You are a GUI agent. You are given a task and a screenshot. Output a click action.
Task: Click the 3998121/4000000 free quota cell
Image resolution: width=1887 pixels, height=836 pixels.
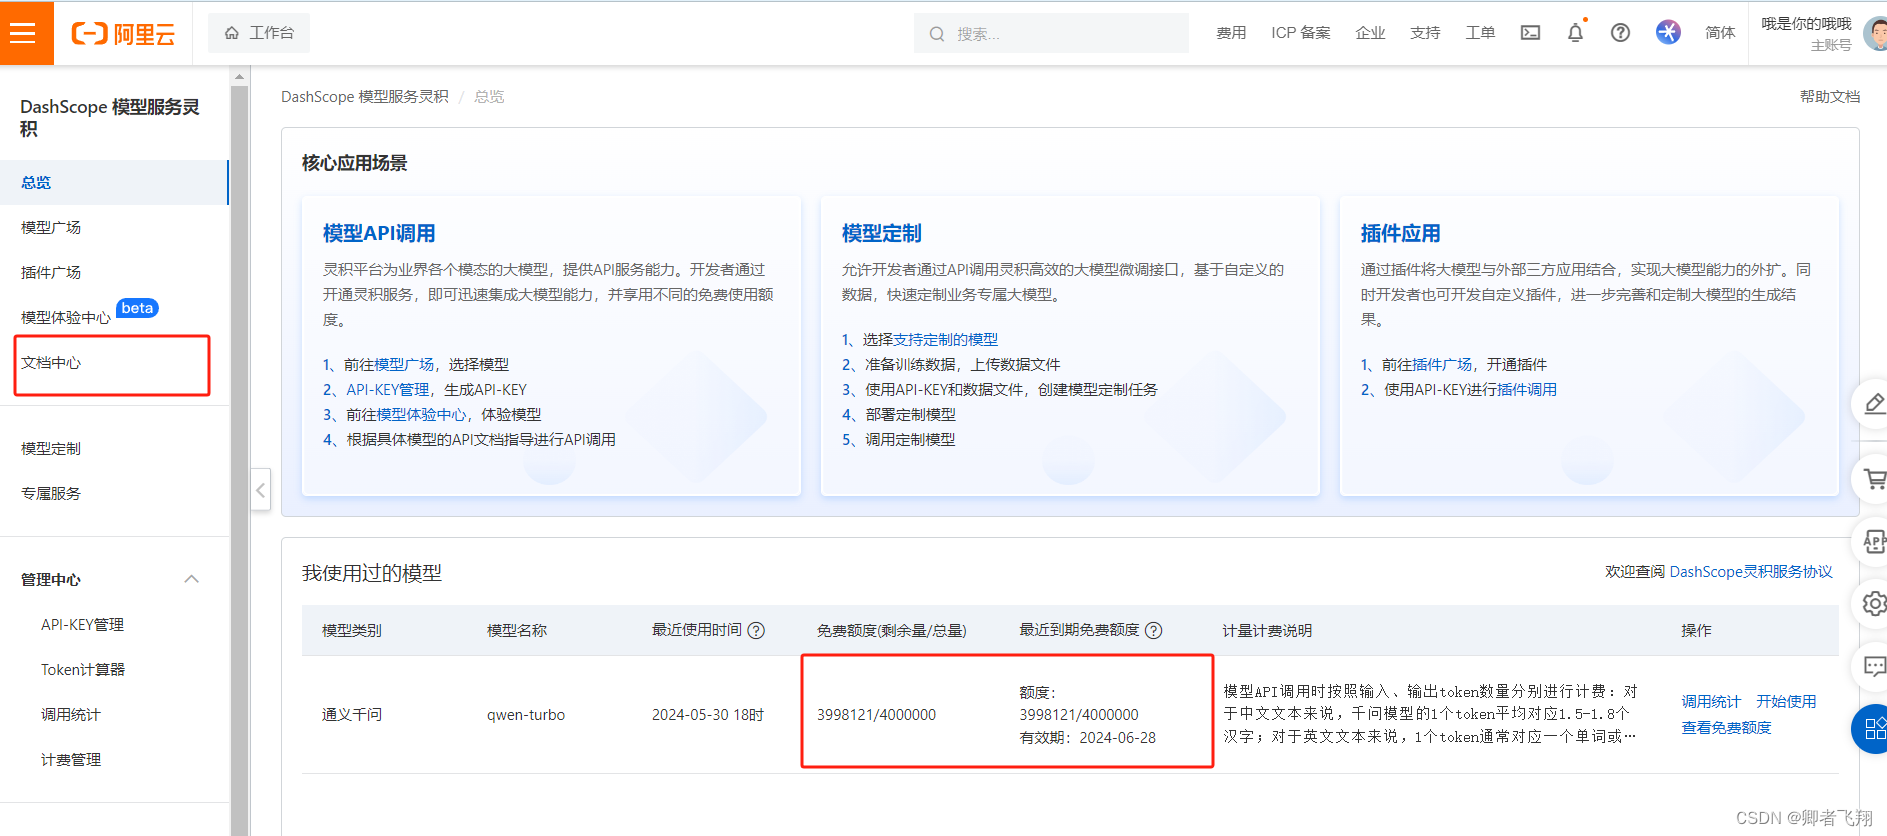(876, 714)
